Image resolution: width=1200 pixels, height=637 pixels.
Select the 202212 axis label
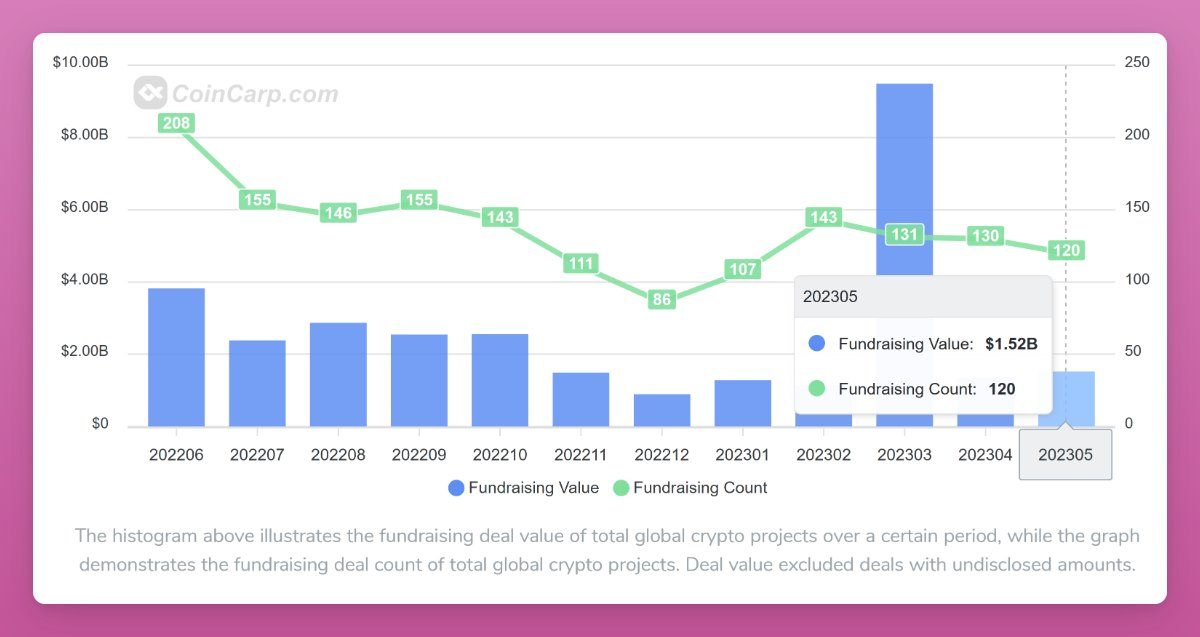click(662, 453)
